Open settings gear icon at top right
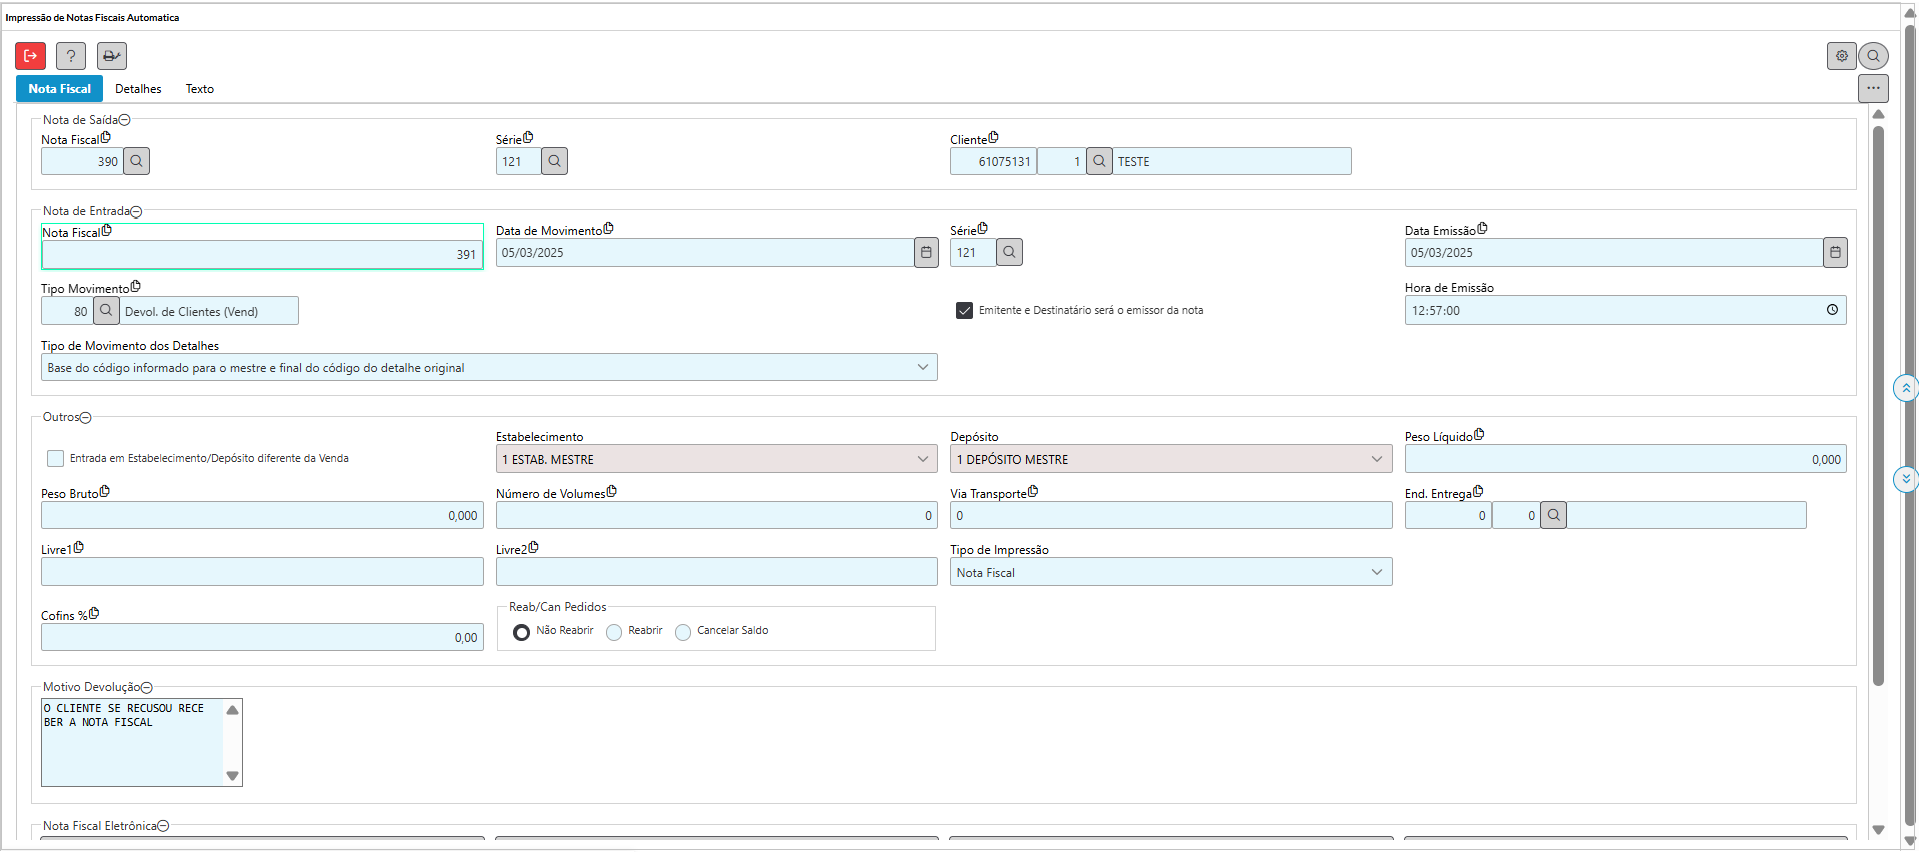Screen dimensions: 1919x852 1841,56
